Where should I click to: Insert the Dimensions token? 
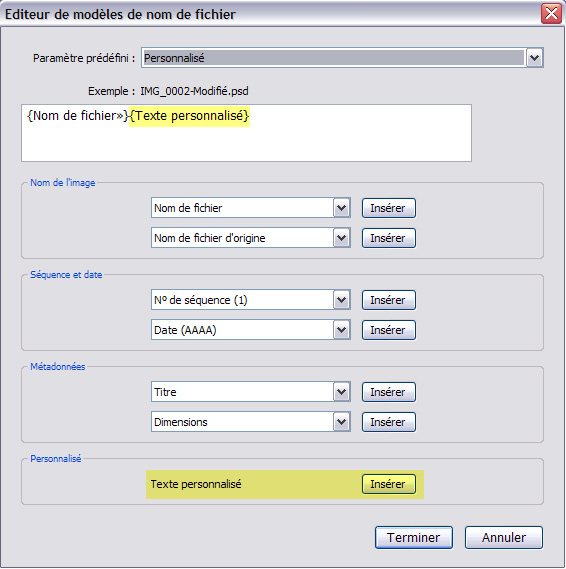[x=389, y=422]
